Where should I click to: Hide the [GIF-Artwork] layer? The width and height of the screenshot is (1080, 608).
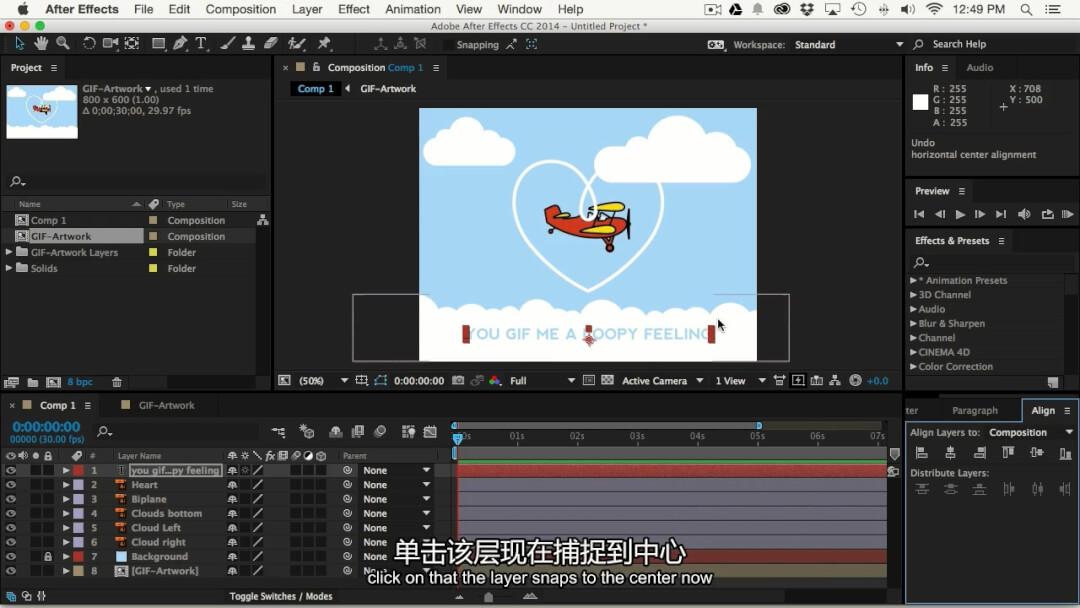(10, 571)
